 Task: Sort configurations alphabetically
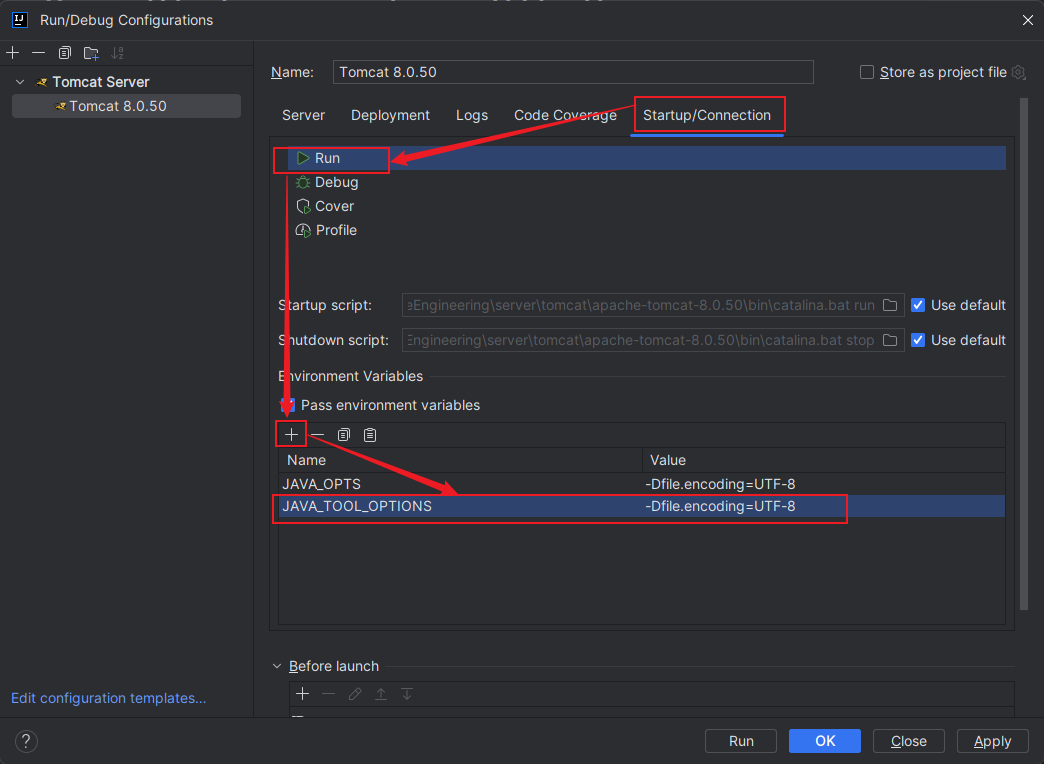pyautogui.click(x=117, y=53)
